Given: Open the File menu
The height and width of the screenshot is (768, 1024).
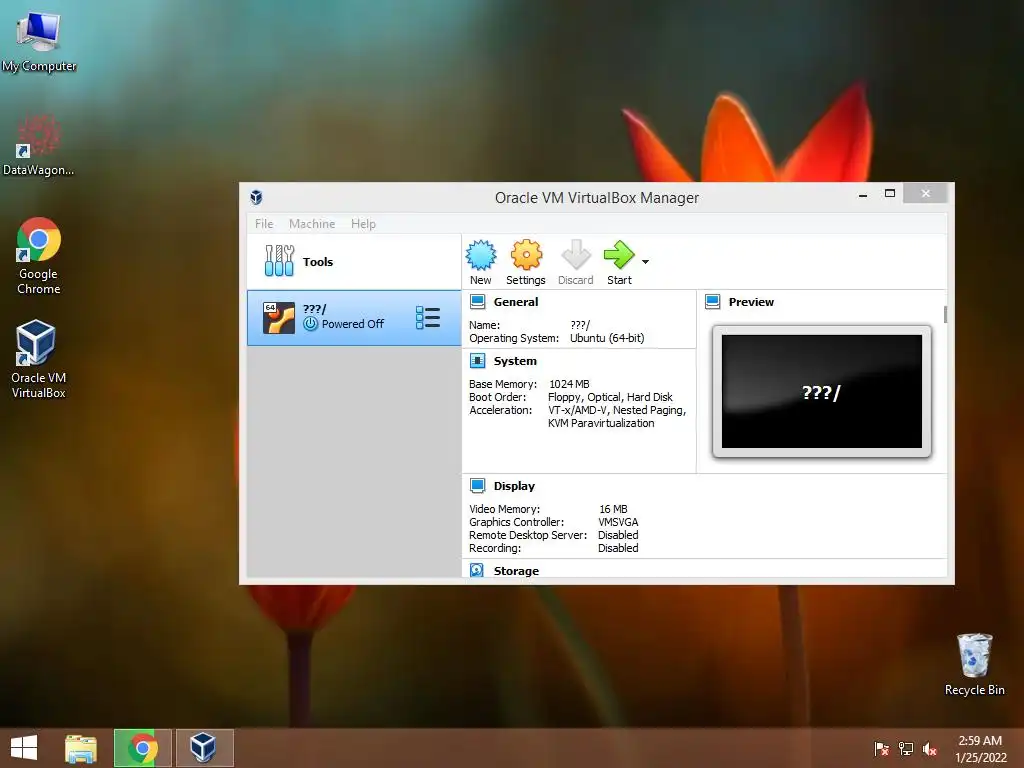Looking at the screenshot, I should (x=264, y=224).
